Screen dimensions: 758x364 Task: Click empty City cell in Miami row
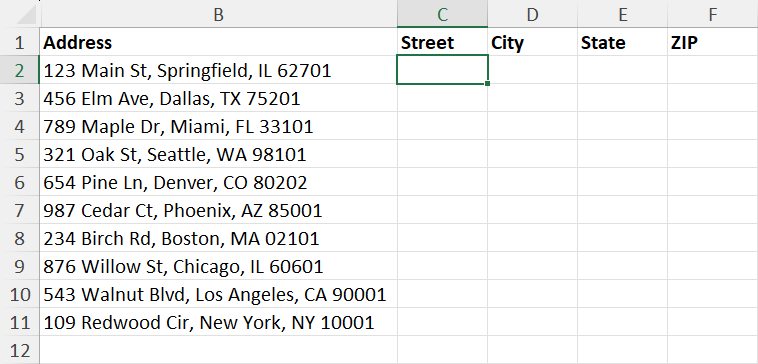click(532, 127)
